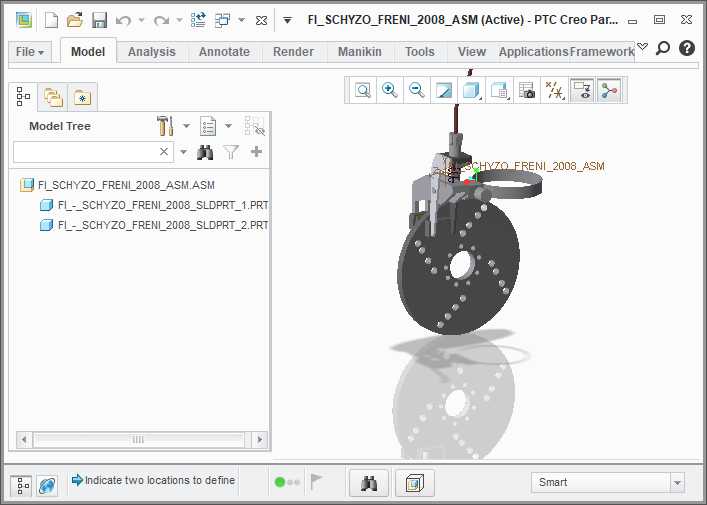
Task: Toggle the navigator pane with the status bar tree icon
Action: [22, 486]
